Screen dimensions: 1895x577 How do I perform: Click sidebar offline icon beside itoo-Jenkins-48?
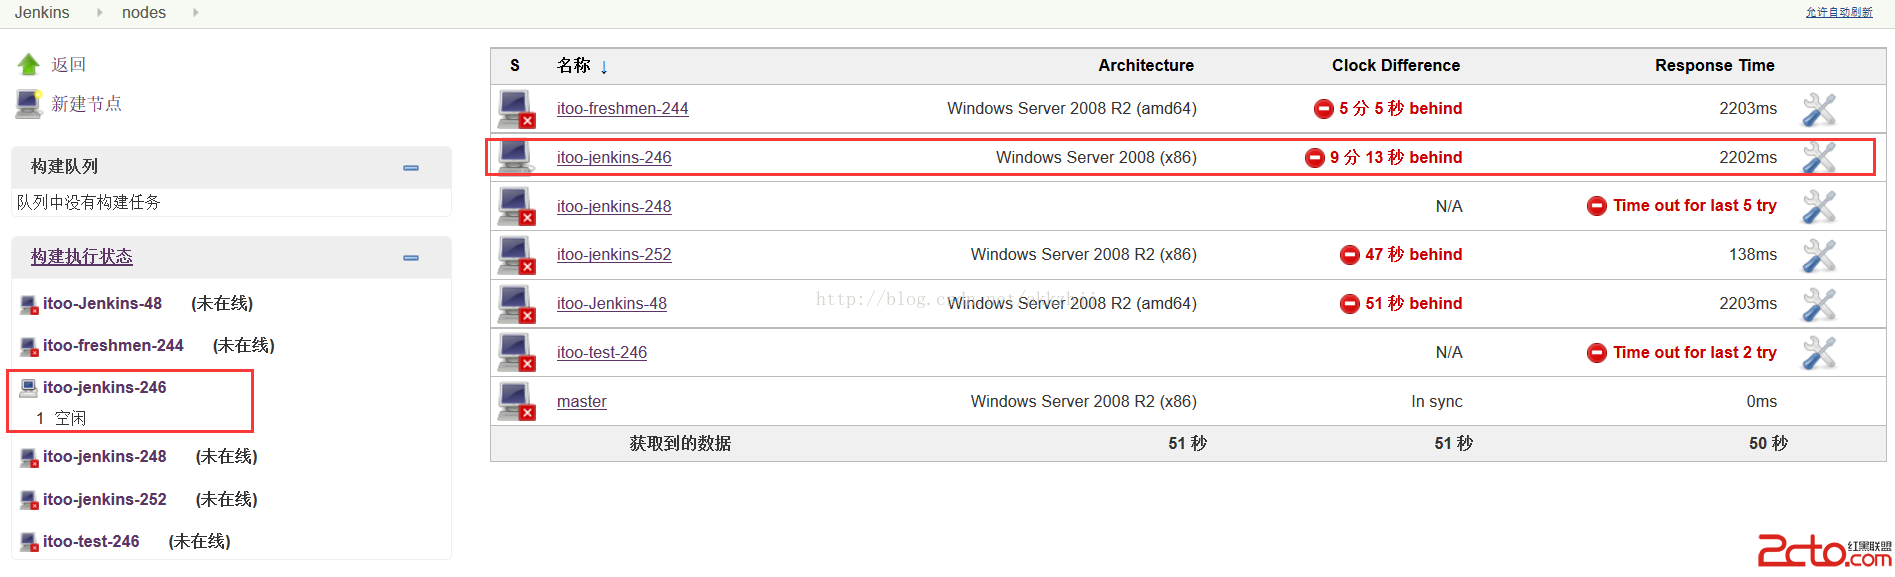[29, 304]
